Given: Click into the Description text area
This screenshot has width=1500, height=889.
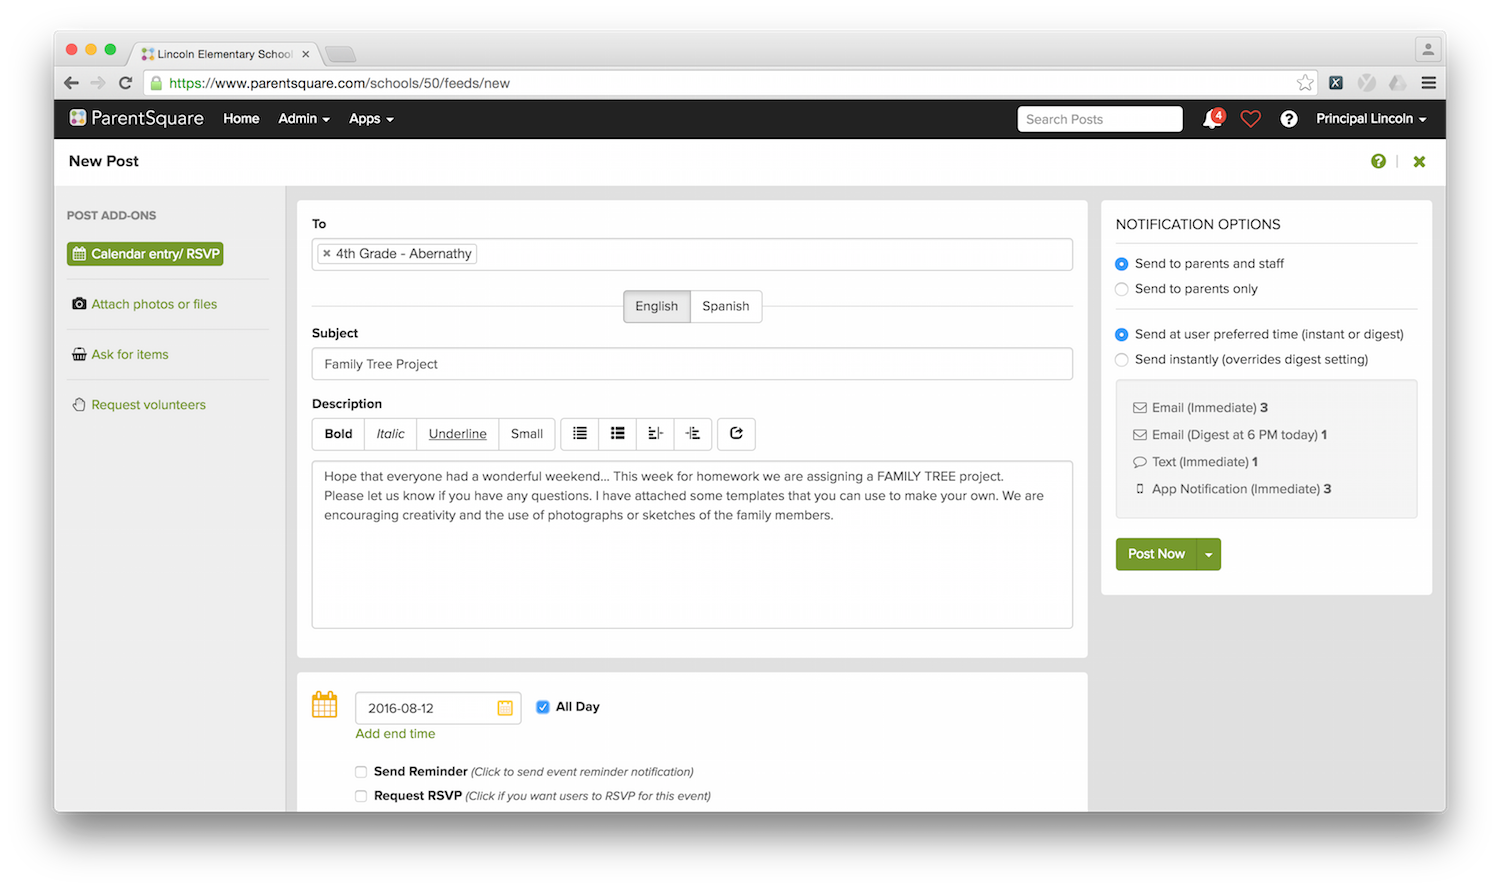Looking at the screenshot, I should tap(692, 545).
